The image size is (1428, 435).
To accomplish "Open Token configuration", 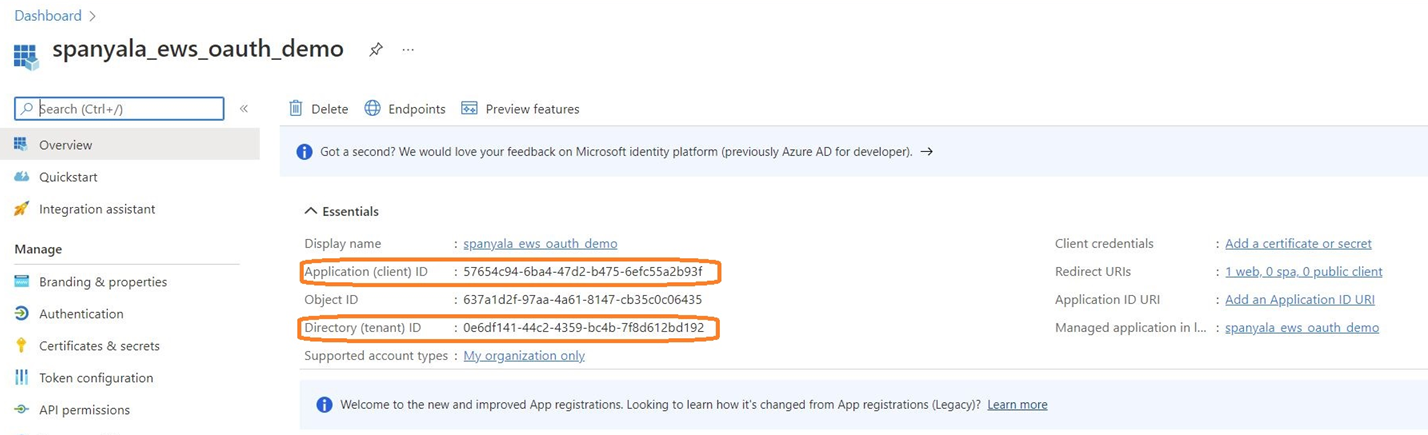I will pyautogui.click(x=96, y=378).
